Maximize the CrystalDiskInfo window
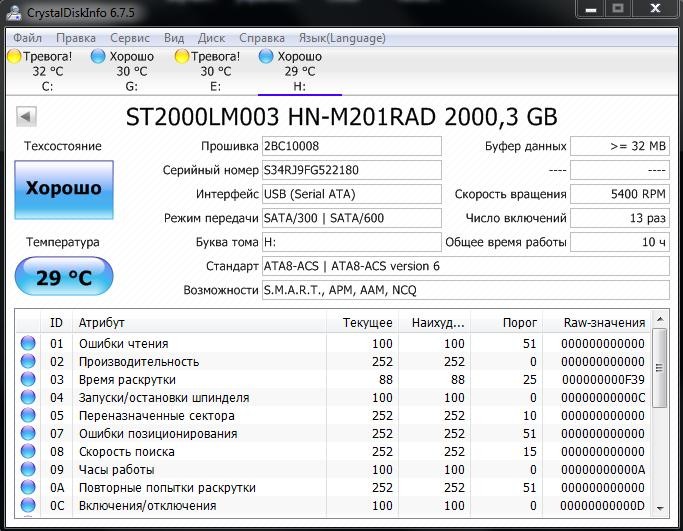 618,9
